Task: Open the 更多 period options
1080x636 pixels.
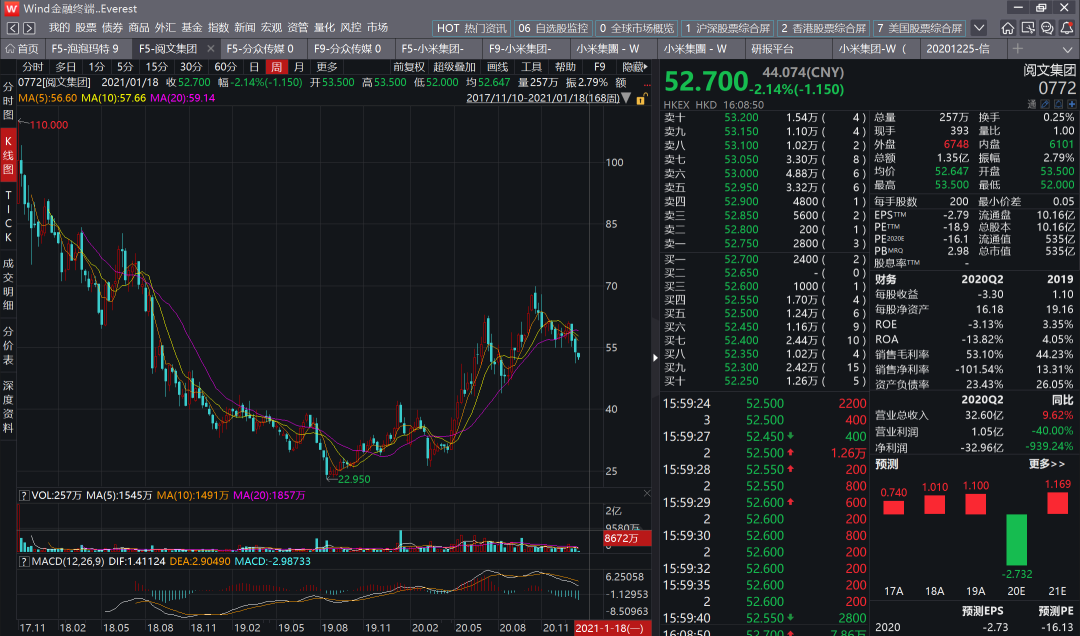Action: tap(327, 67)
